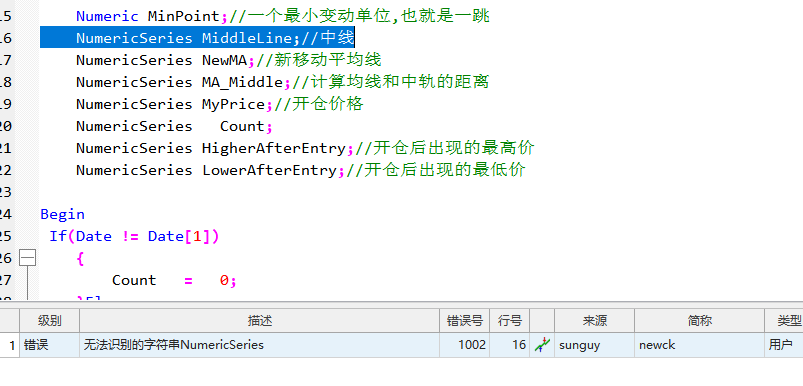
Task: Select the error row about NumericSeries
Action: coord(402,345)
